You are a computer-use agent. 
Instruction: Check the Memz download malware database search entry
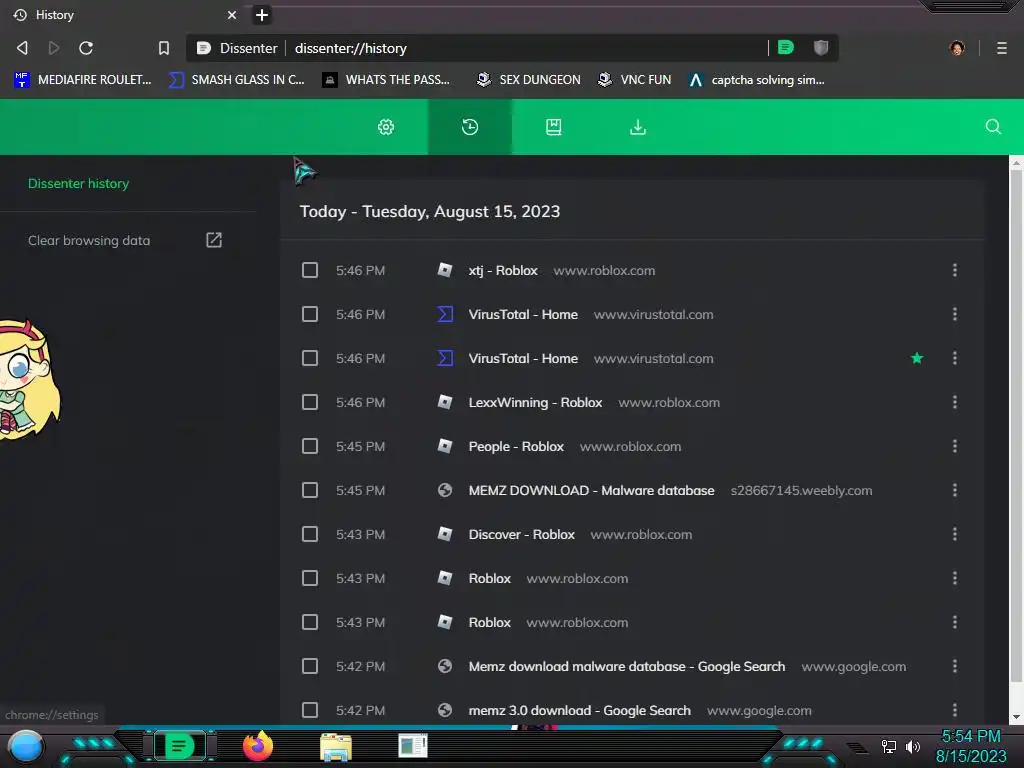click(x=310, y=666)
